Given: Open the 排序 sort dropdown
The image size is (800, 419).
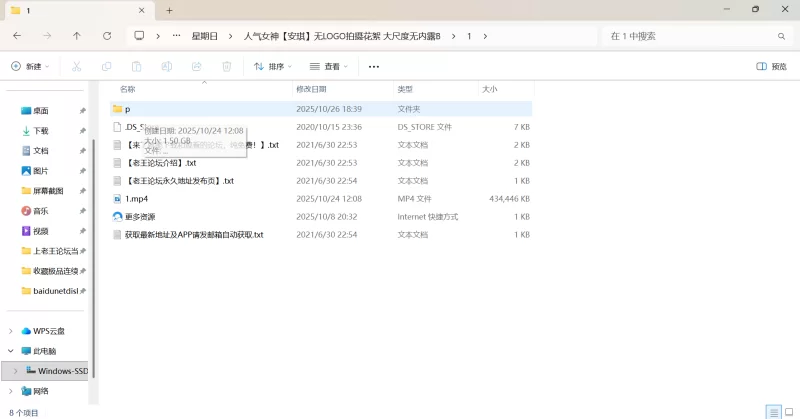Looking at the screenshot, I should tap(272, 67).
